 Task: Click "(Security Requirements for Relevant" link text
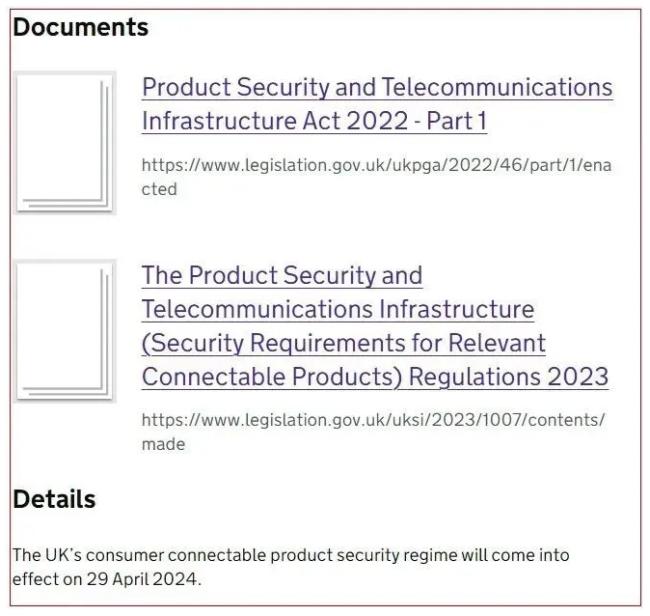click(x=343, y=343)
